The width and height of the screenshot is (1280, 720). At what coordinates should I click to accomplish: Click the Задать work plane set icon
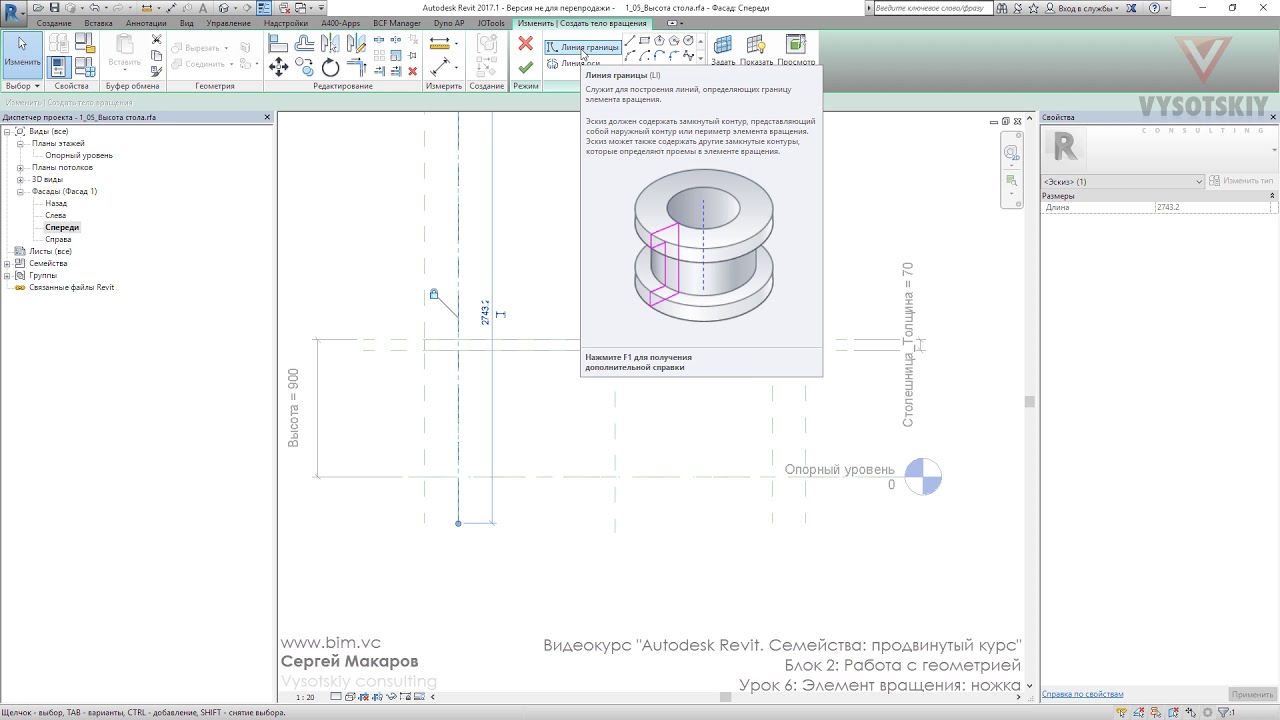723,49
